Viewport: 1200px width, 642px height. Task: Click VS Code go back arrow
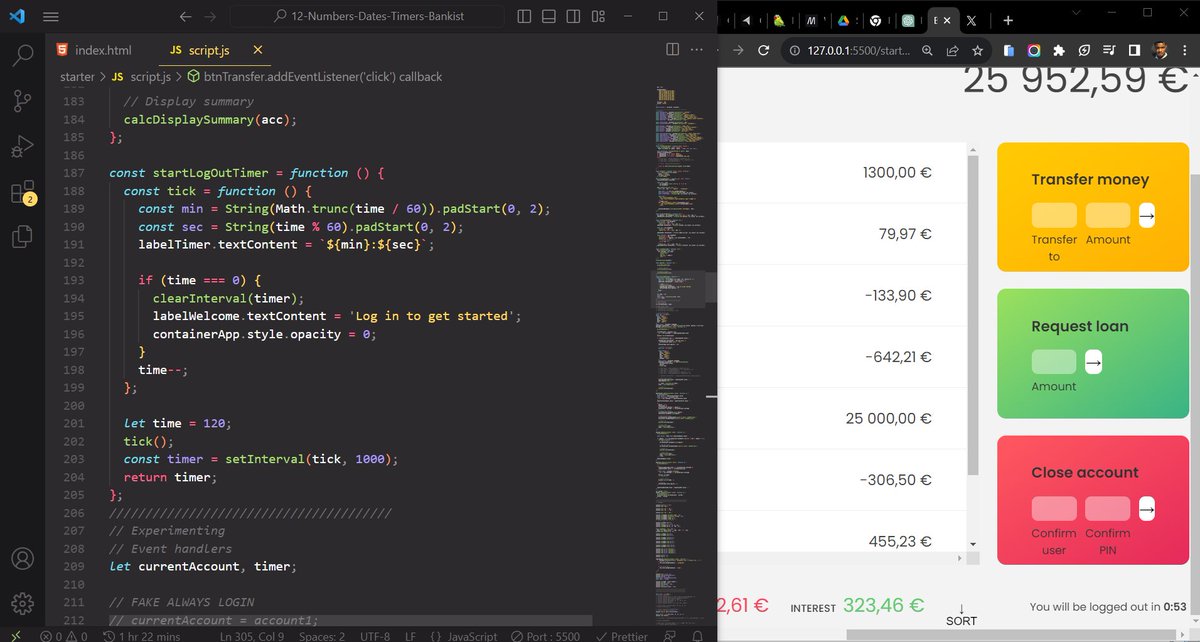pyautogui.click(x=185, y=17)
